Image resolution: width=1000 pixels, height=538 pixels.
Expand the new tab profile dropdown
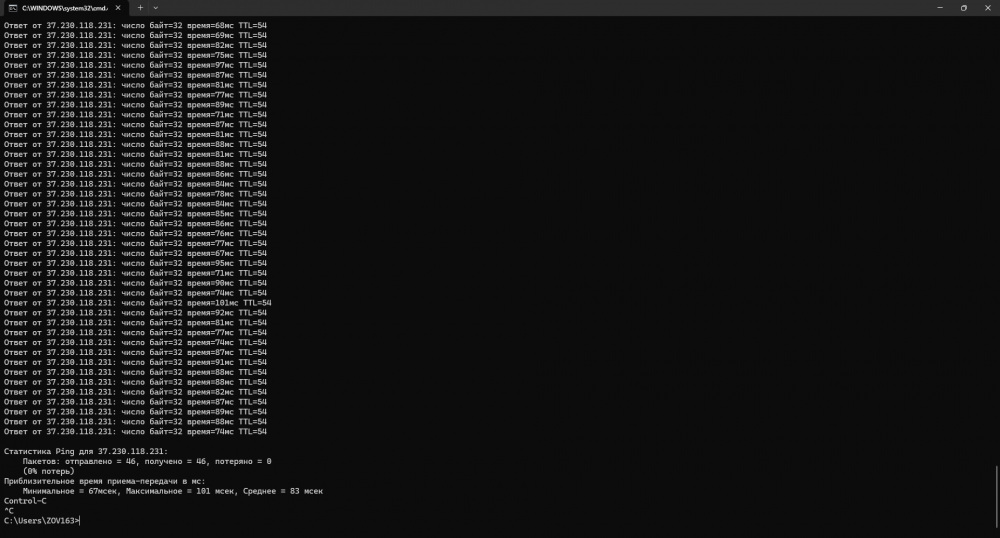pyautogui.click(x=156, y=8)
